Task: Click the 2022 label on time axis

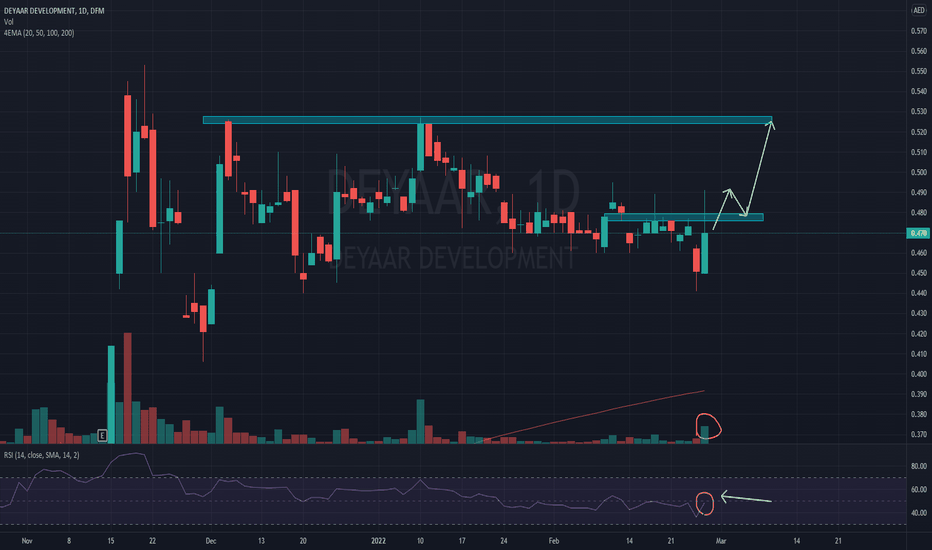Action: coord(378,541)
